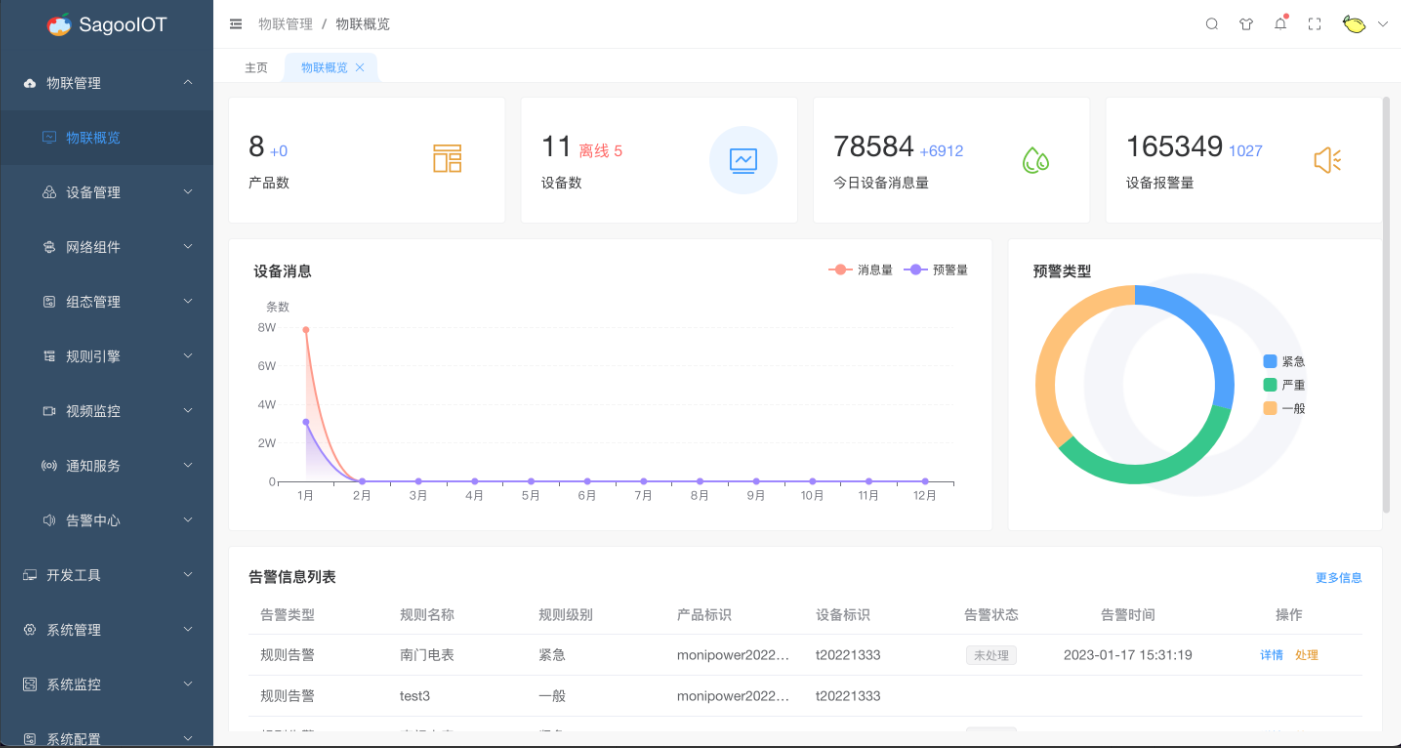
Task: Open the notification bell
Action: click(1280, 24)
